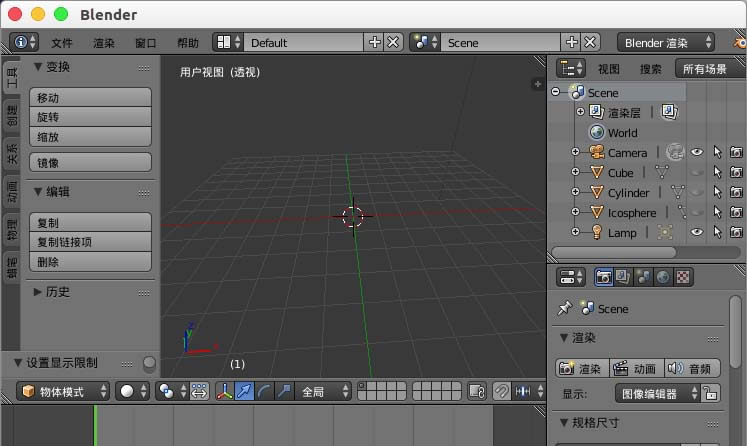Open the scene browse icon
Viewport: 747px width, 446px height.
coord(425,42)
